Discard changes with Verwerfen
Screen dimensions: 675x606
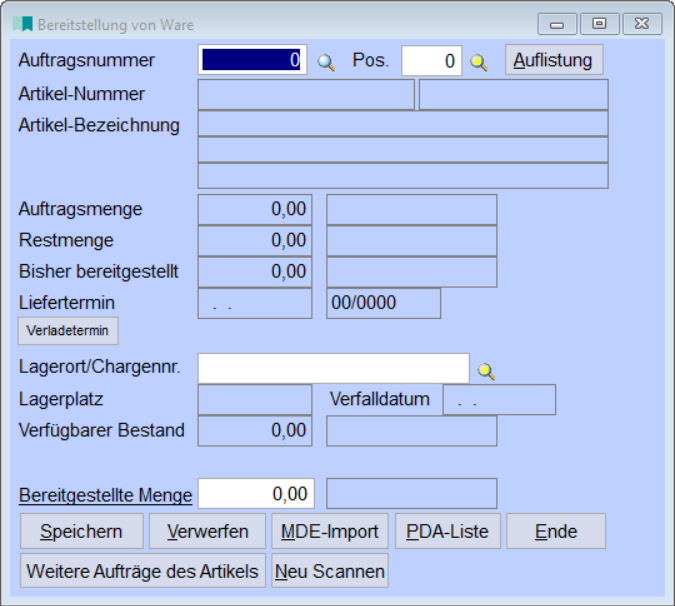[207, 531]
